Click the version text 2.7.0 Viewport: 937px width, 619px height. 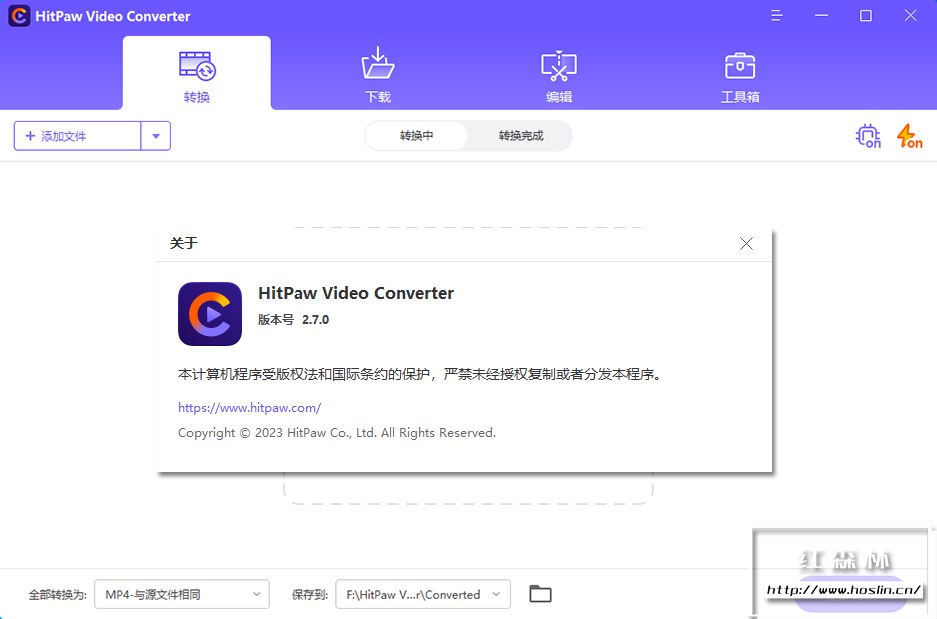pos(316,320)
